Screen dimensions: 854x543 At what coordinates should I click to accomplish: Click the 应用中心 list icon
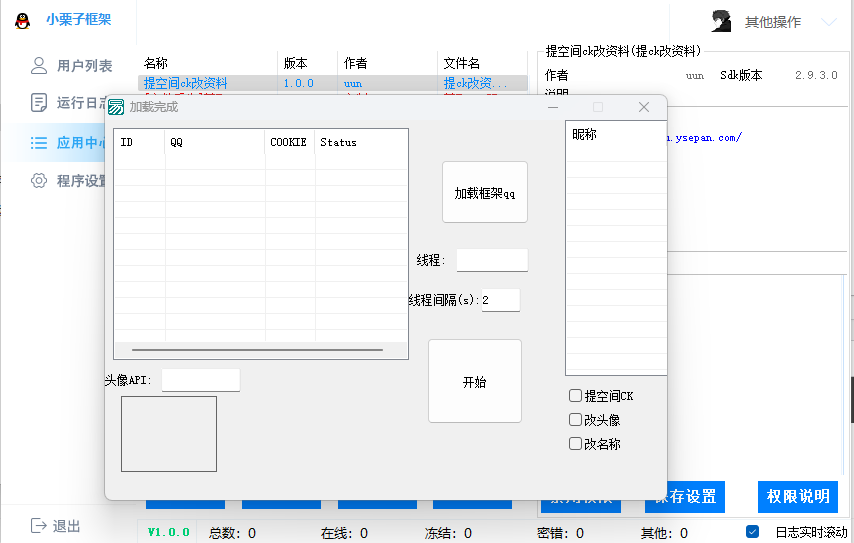click(39, 143)
